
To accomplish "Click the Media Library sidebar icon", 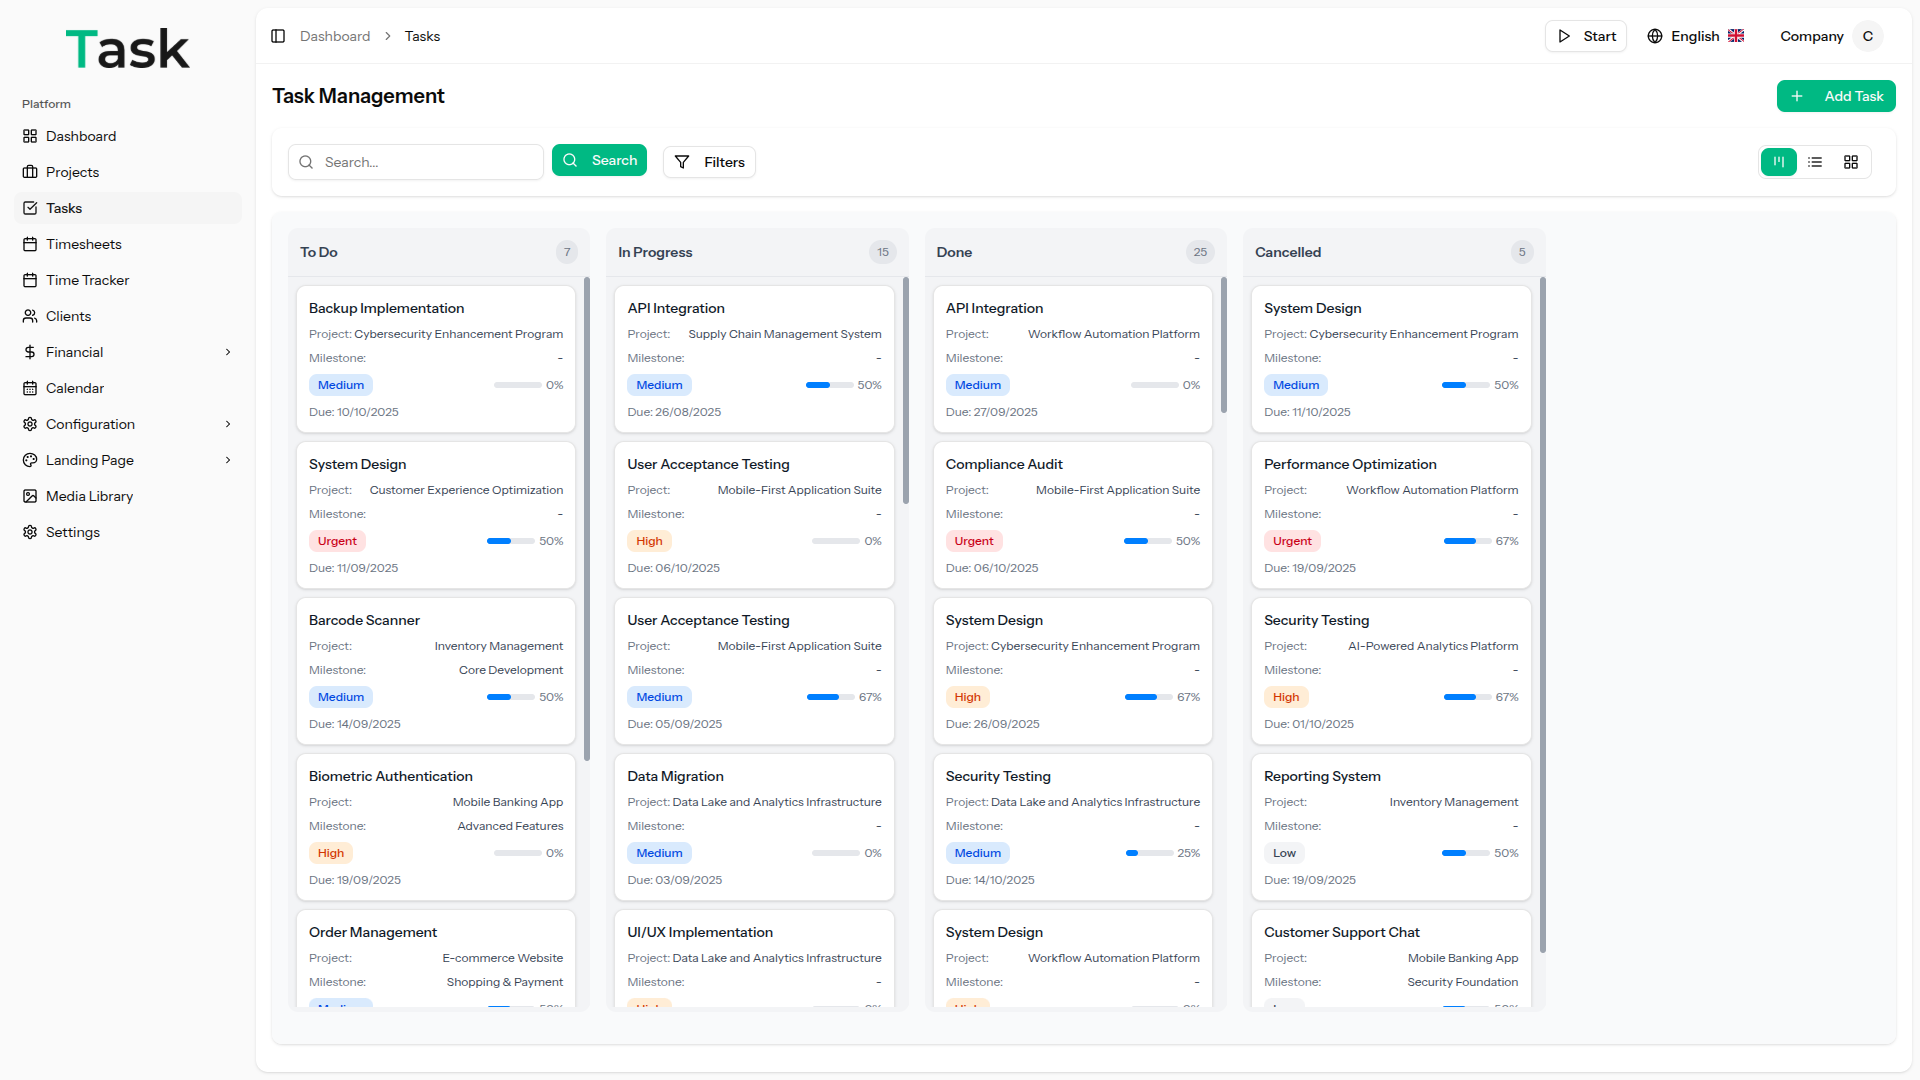I will pos(30,496).
